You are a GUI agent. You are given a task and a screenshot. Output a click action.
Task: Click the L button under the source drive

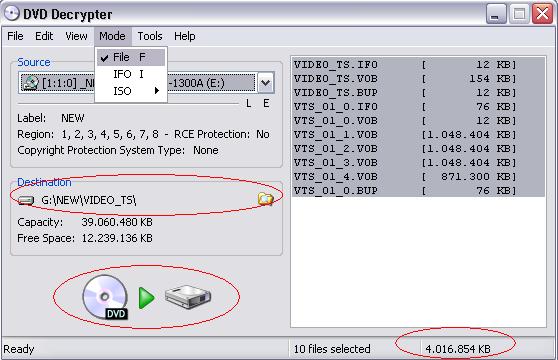248,104
